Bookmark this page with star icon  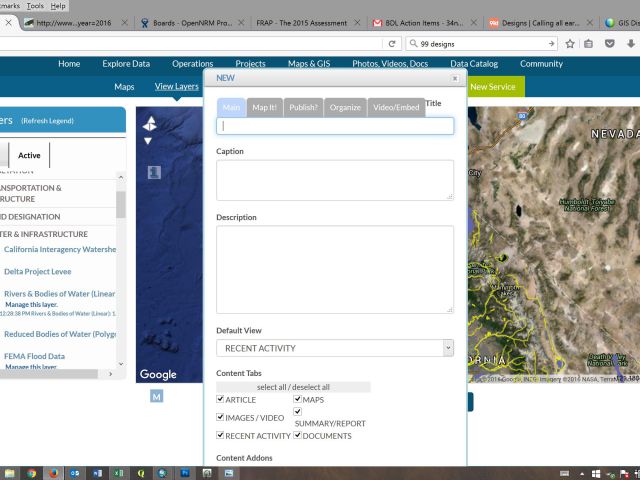tap(570, 44)
